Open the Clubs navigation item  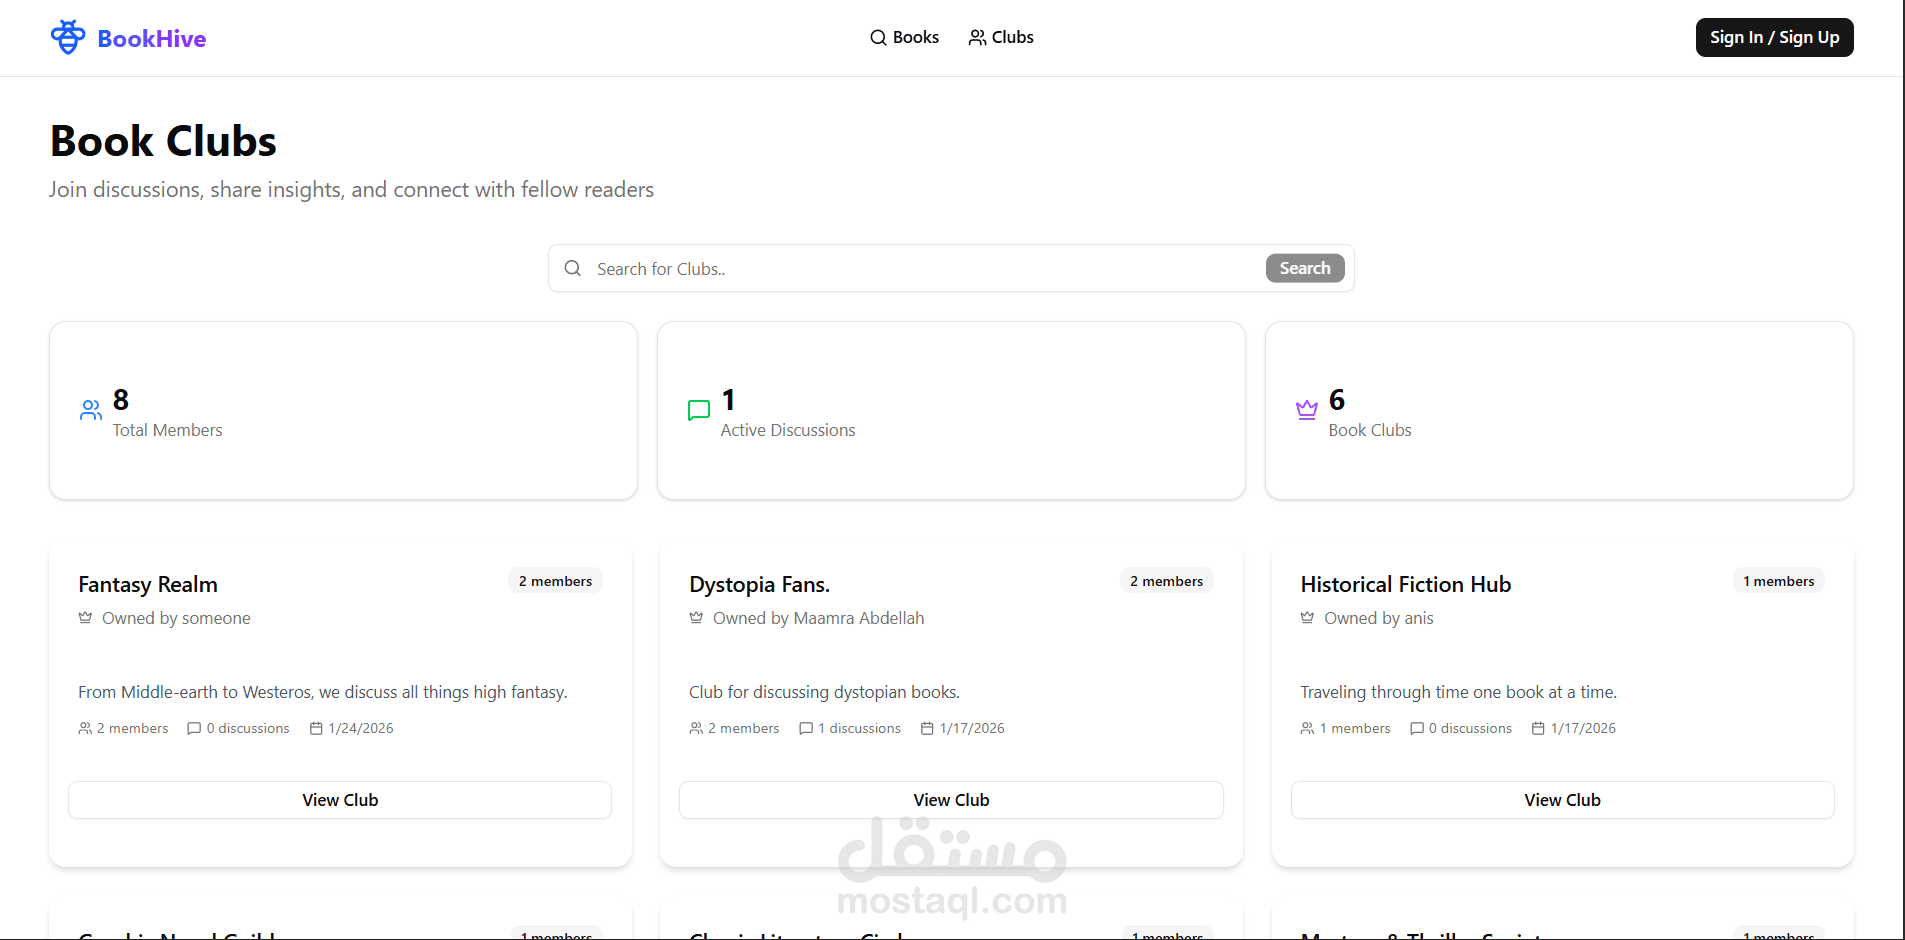(1001, 37)
